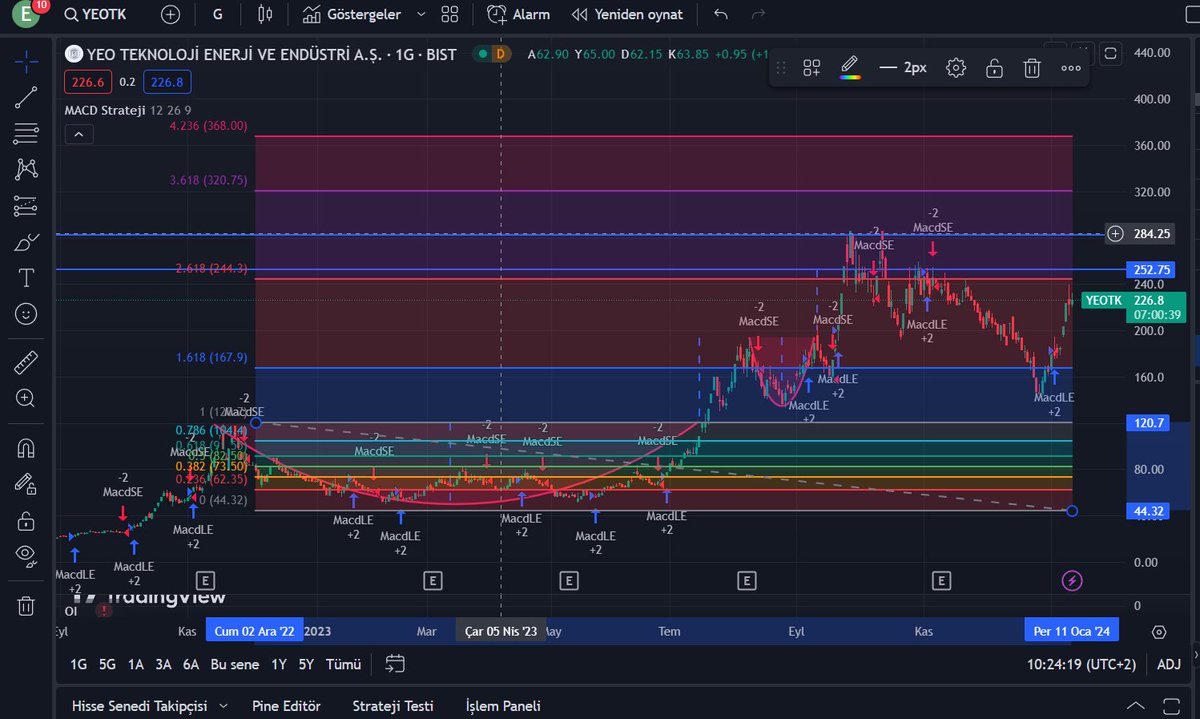Viewport: 1200px width, 719px height.
Task: Open the Strateji Testi tab
Action: [x=393, y=706]
